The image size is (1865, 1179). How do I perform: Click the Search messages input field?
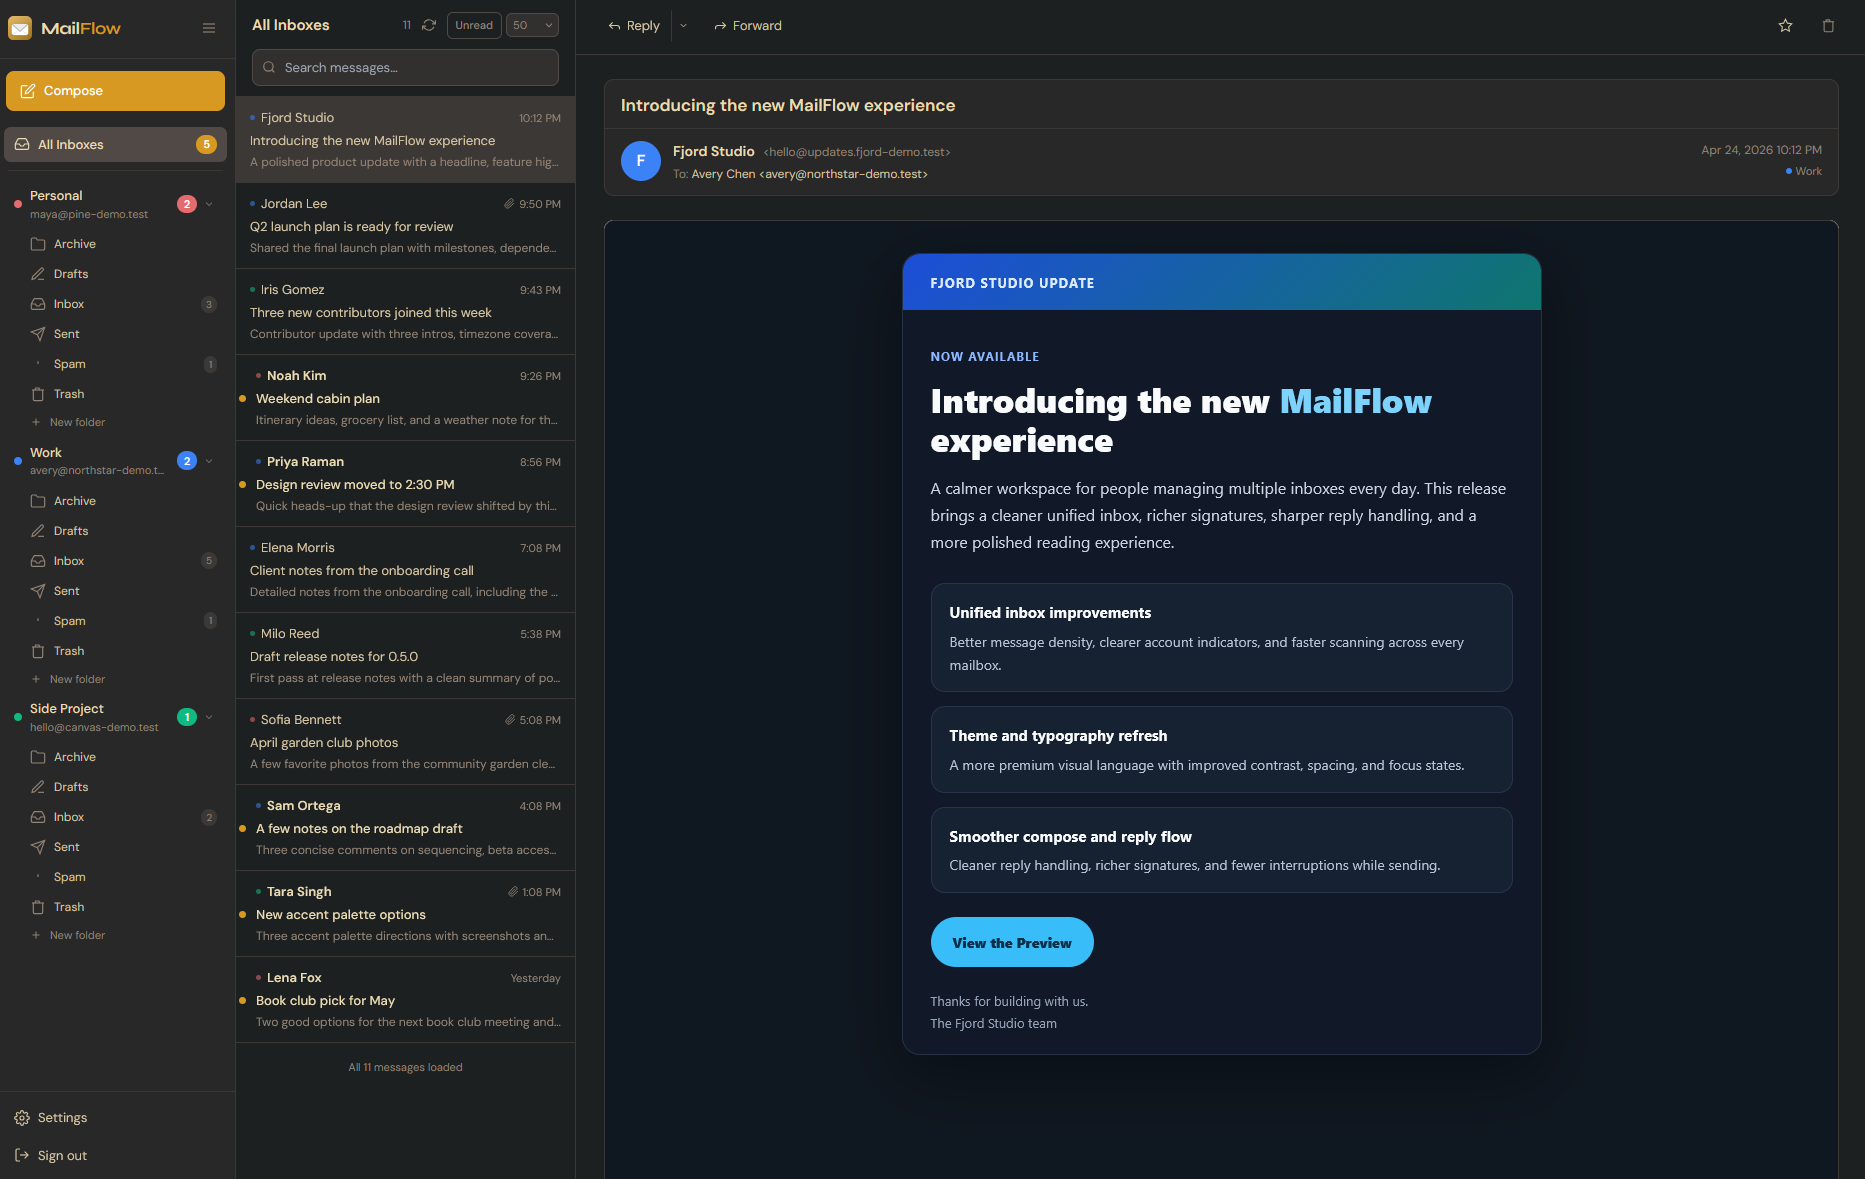click(404, 67)
